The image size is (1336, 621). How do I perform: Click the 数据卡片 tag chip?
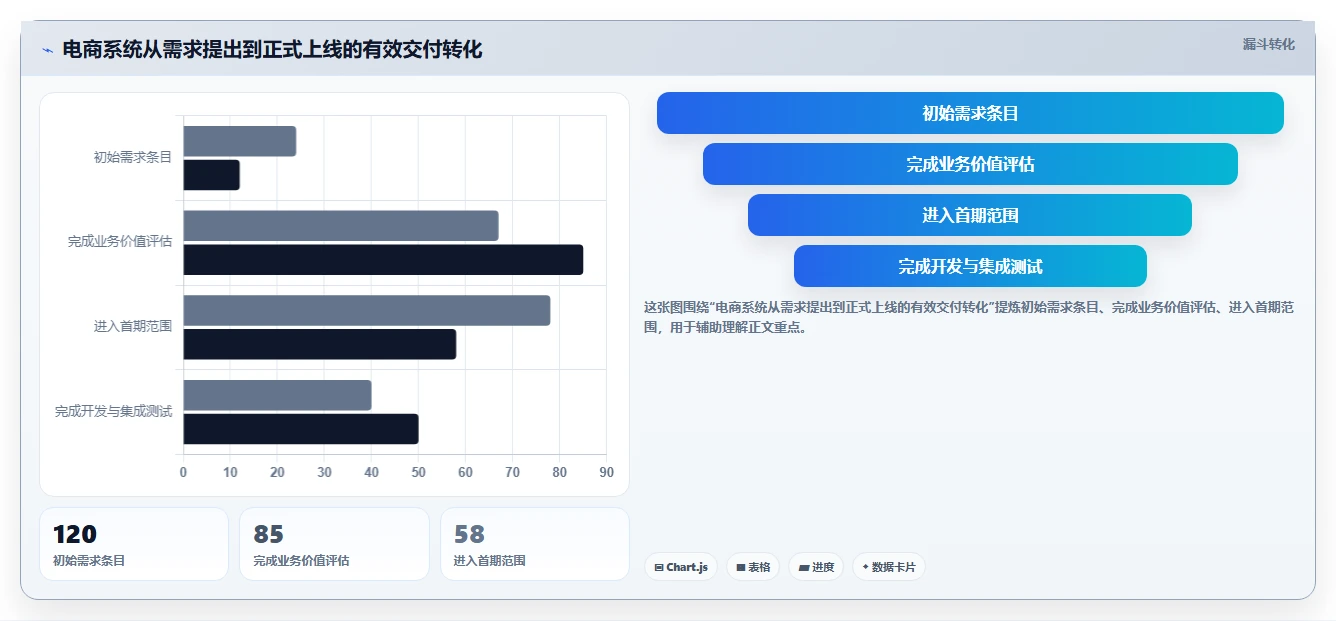(x=889, y=567)
